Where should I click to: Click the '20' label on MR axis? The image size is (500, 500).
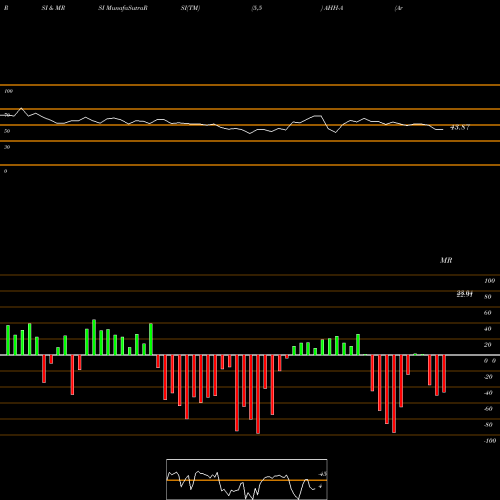(488, 345)
